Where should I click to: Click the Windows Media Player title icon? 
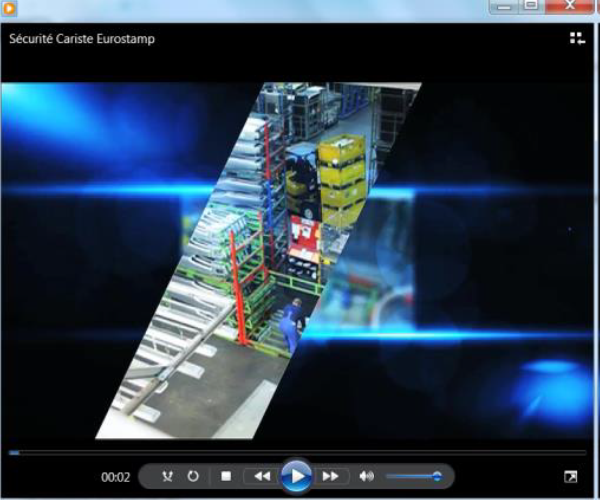coord(9,8)
